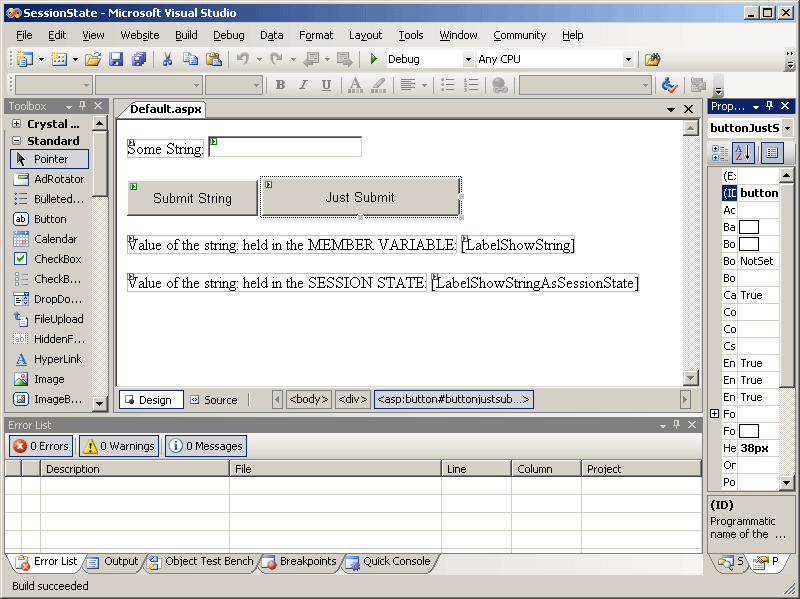Click the Save icon in the toolbar
800x599 pixels.
point(116,60)
